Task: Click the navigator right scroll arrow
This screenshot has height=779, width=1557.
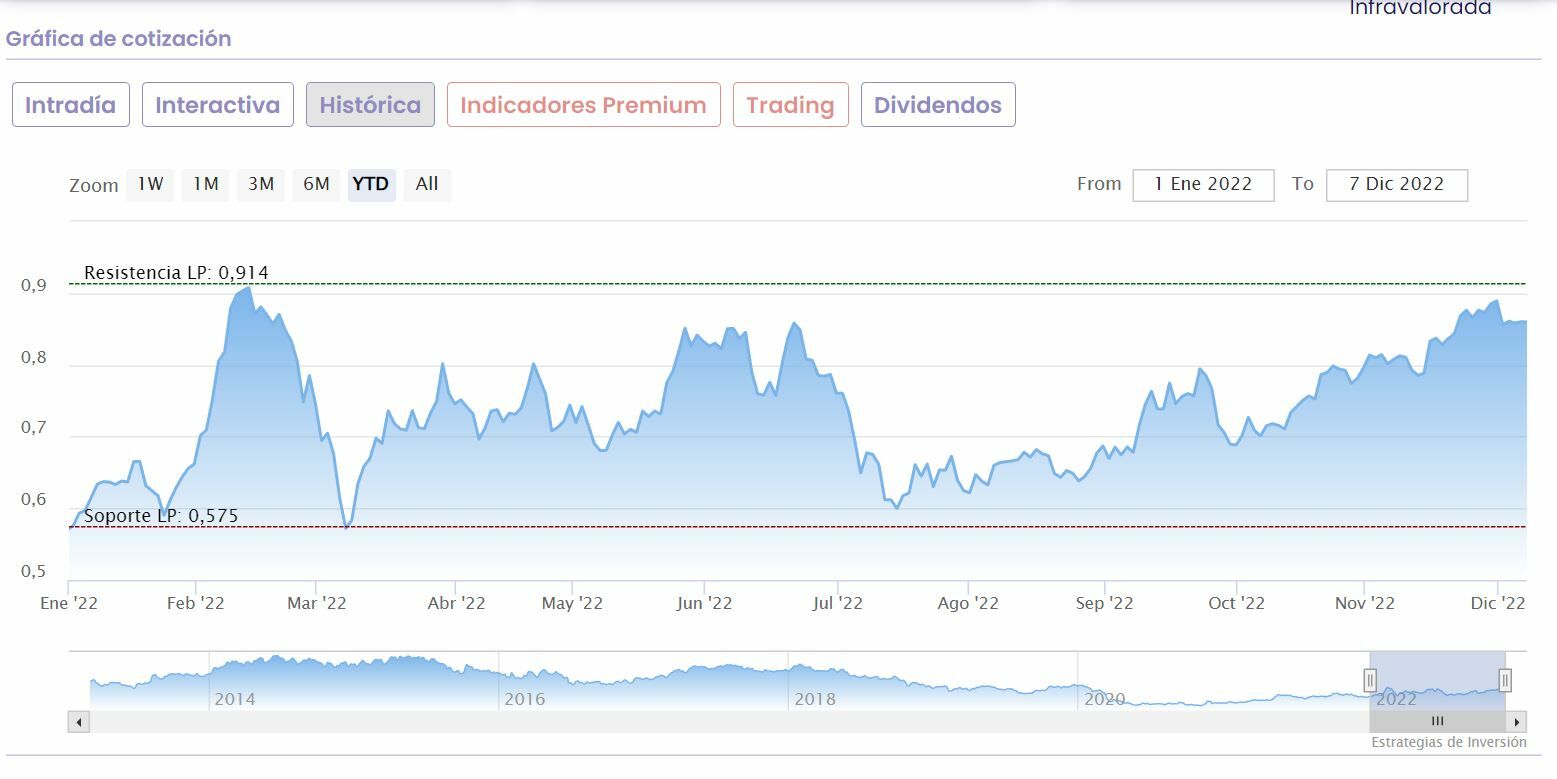Action: 1517,721
